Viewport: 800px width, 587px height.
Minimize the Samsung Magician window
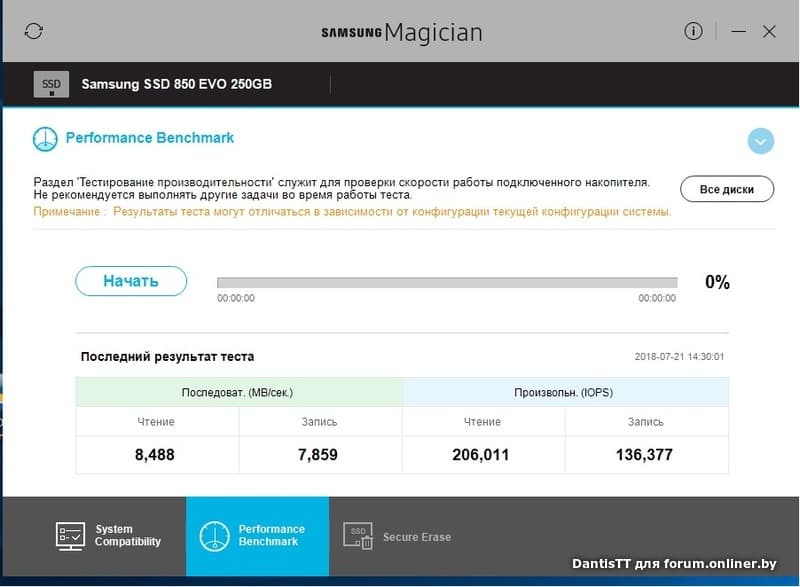[x=738, y=31]
